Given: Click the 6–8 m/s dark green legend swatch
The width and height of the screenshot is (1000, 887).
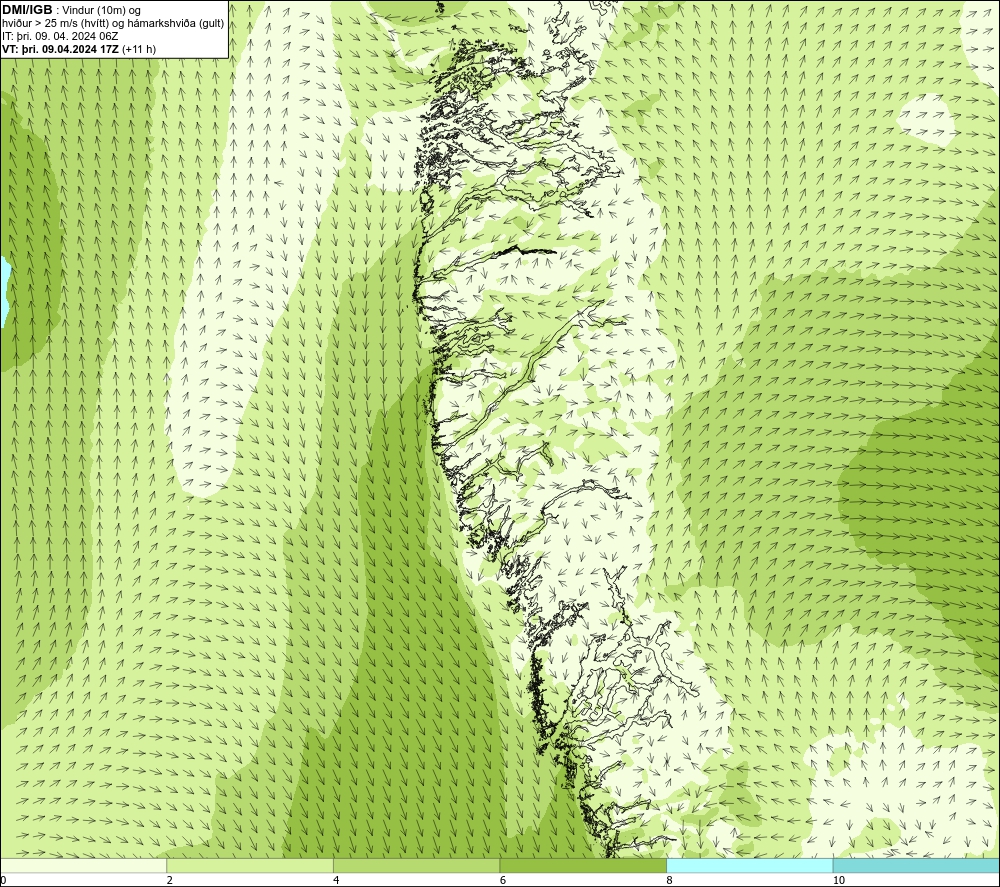Looking at the screenshot, I should 583,865.
